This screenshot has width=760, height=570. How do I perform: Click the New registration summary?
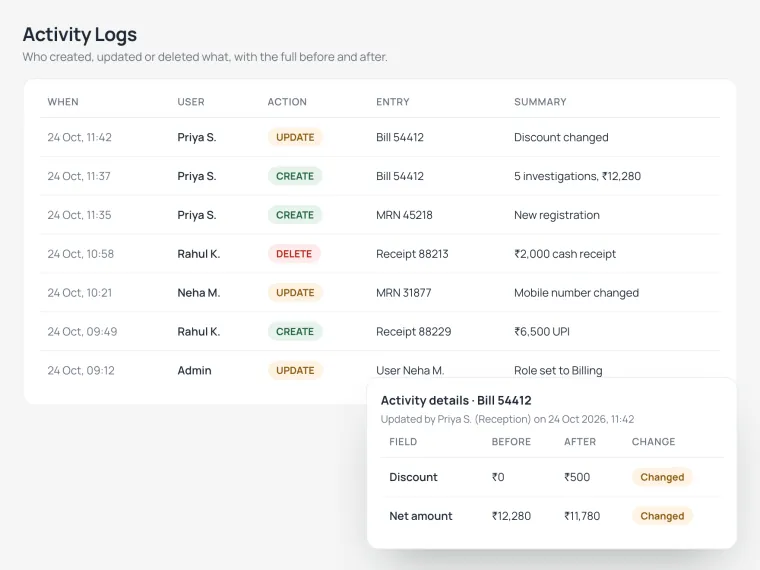click(557, 215)
